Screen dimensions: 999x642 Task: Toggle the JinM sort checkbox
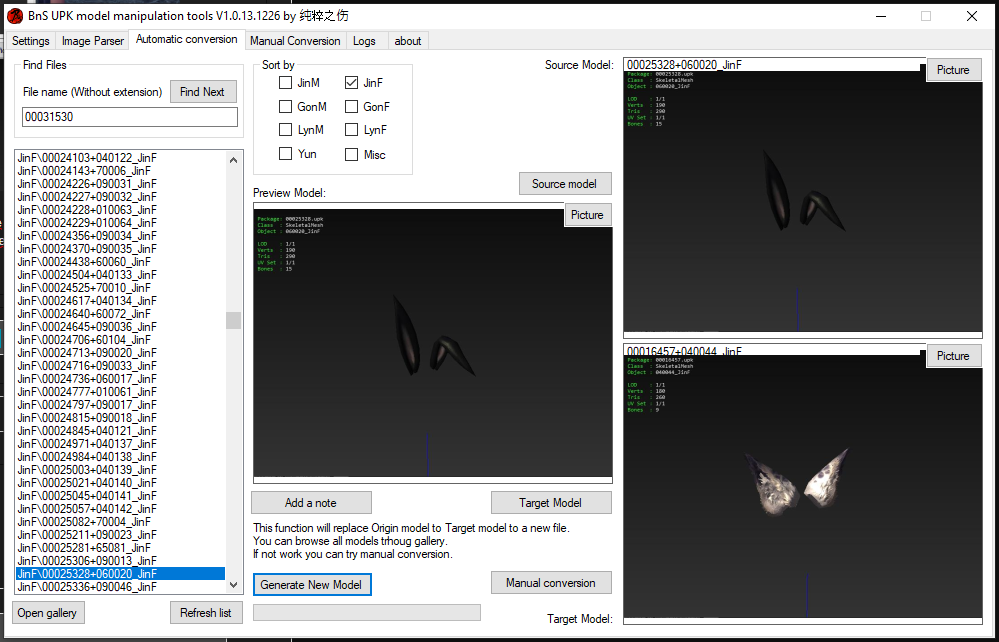(x=285, y=83)
